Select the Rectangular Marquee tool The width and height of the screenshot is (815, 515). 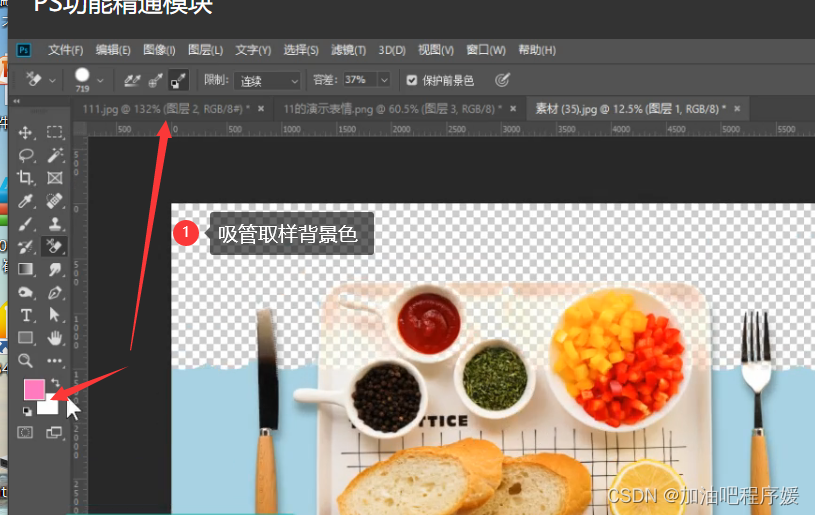(55, 133)
